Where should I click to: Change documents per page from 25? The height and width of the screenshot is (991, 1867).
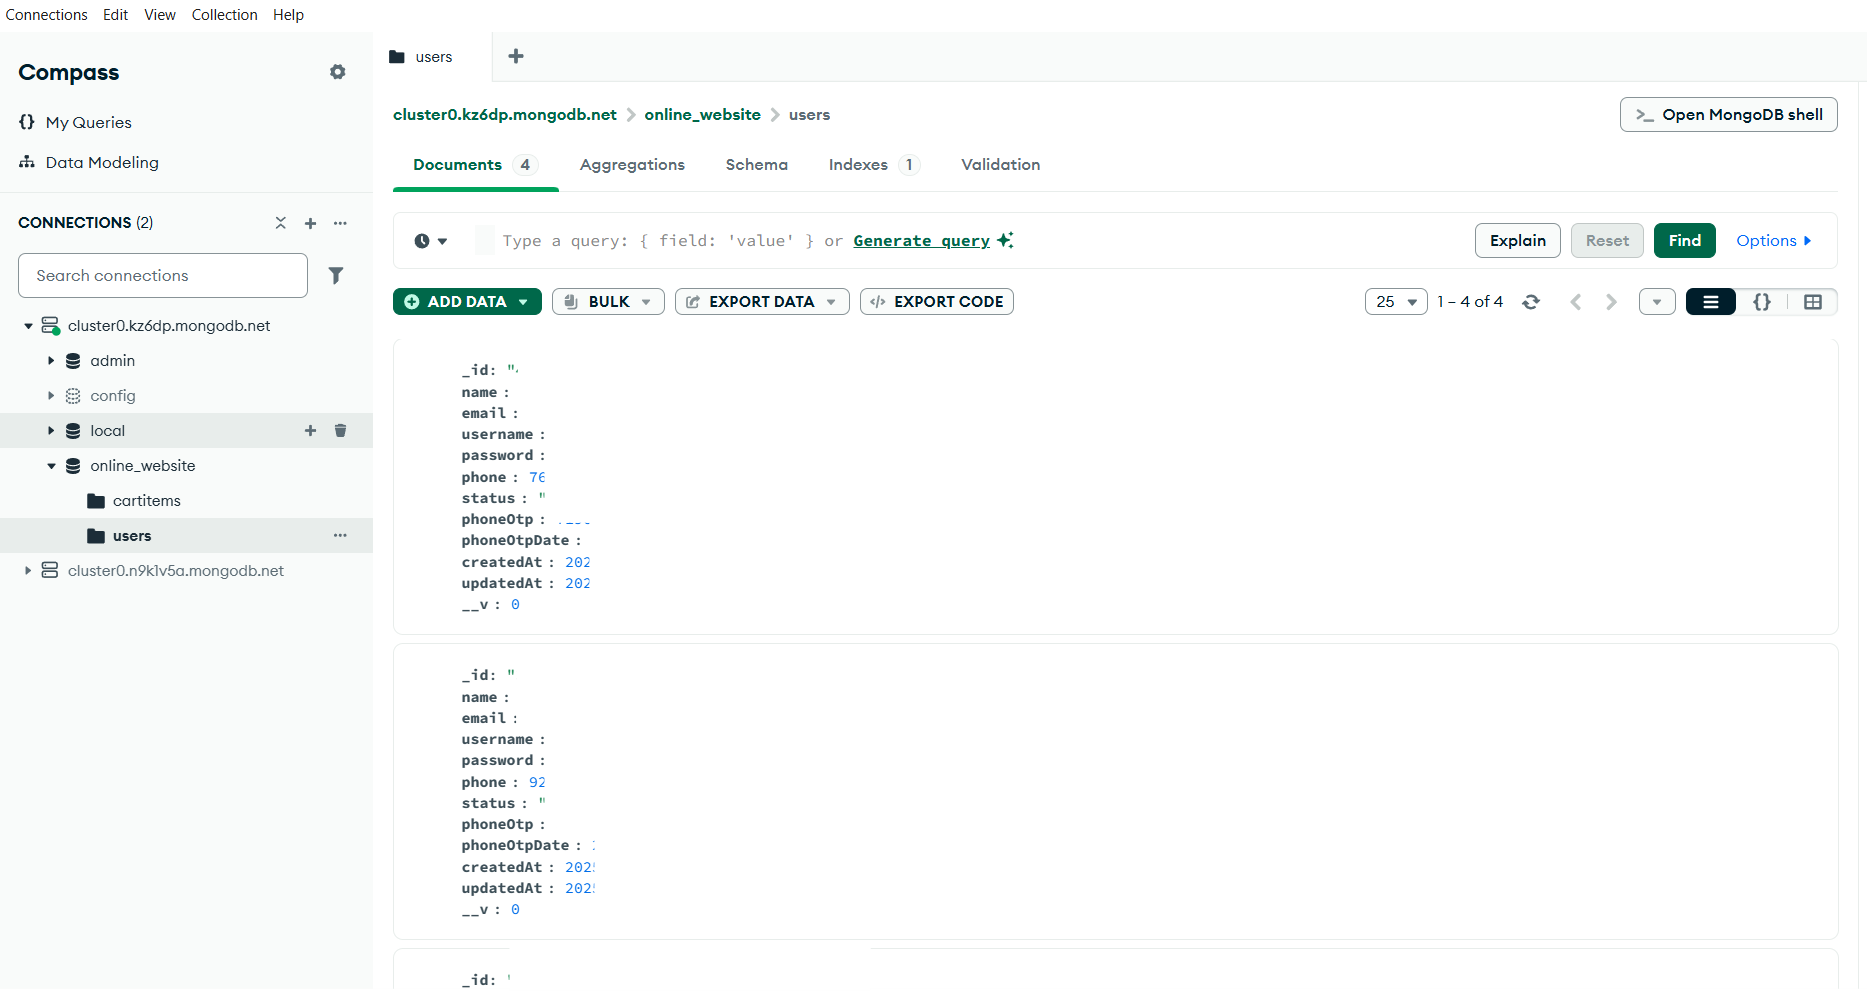tap(1396, 301)
